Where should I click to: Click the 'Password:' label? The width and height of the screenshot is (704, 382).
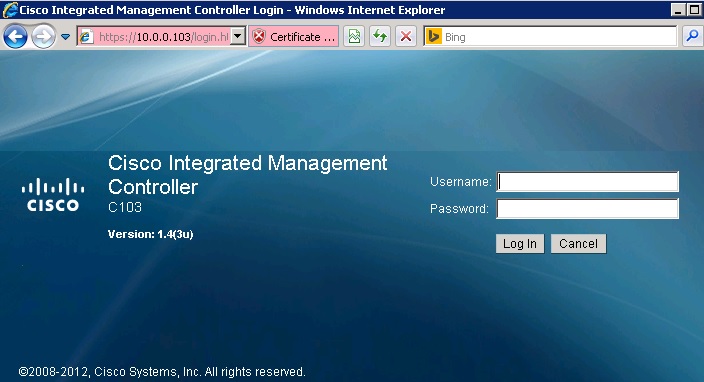(459, 209)
